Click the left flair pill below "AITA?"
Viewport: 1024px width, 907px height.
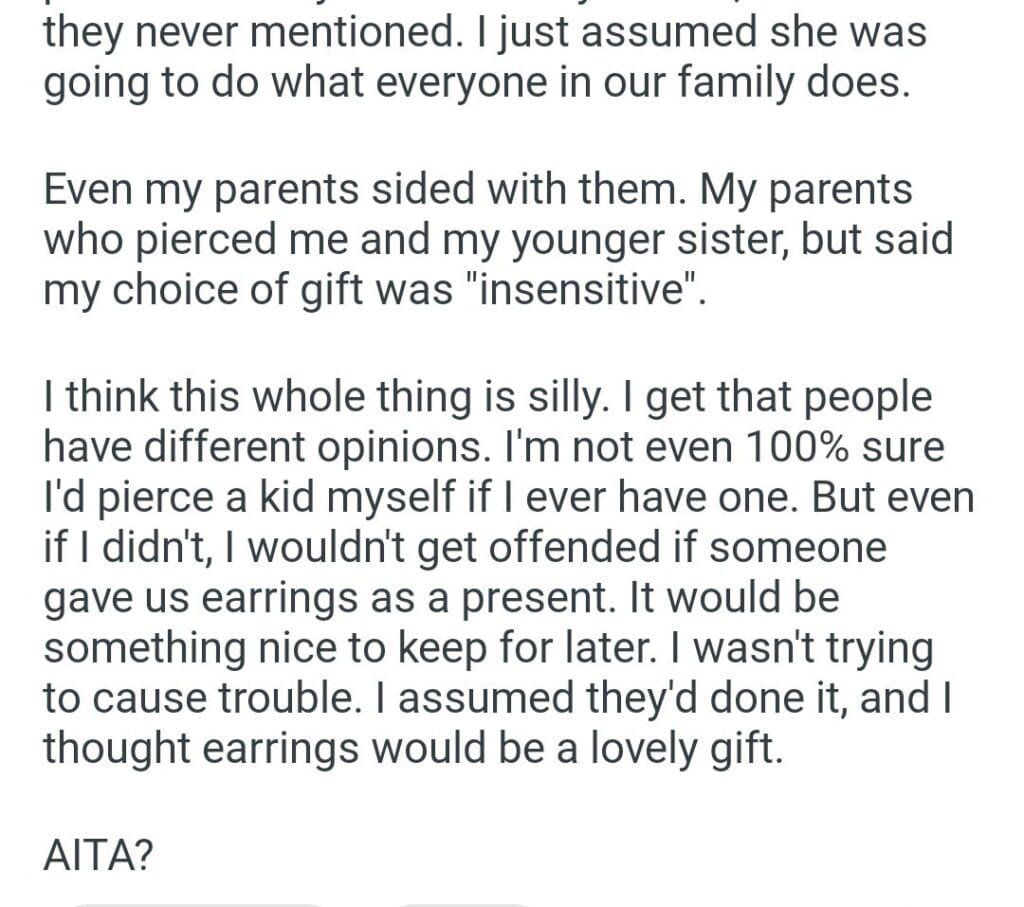[x=200, y=903]
